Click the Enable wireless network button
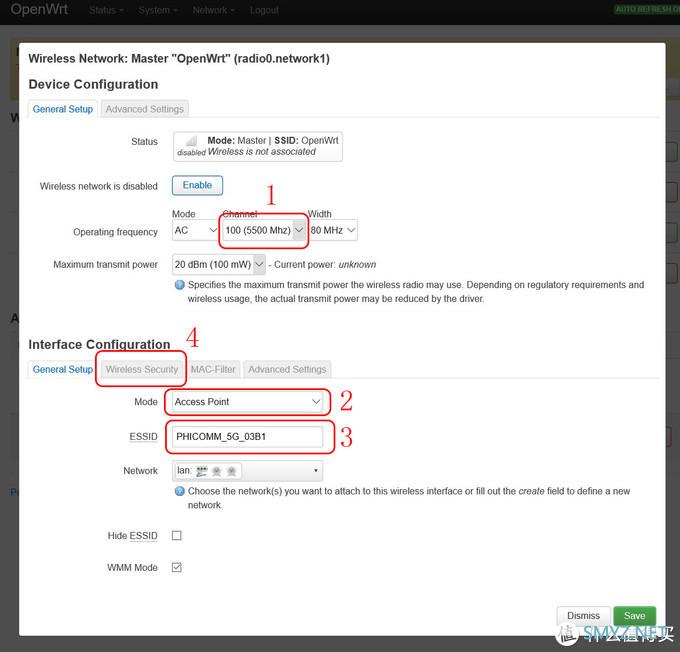The height and width of the screenshot is (652, 680). coord(197,185)
